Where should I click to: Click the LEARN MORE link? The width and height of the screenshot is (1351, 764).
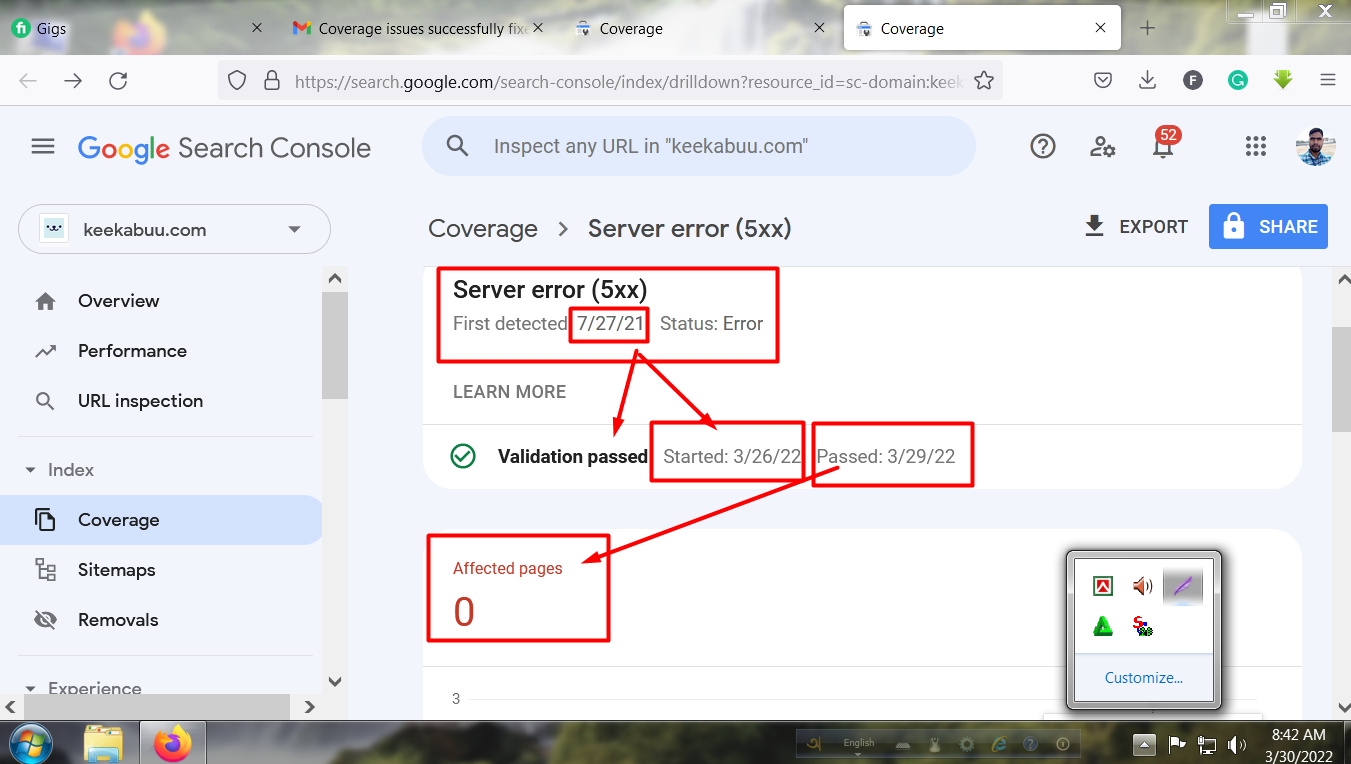(x=509, y=392)
